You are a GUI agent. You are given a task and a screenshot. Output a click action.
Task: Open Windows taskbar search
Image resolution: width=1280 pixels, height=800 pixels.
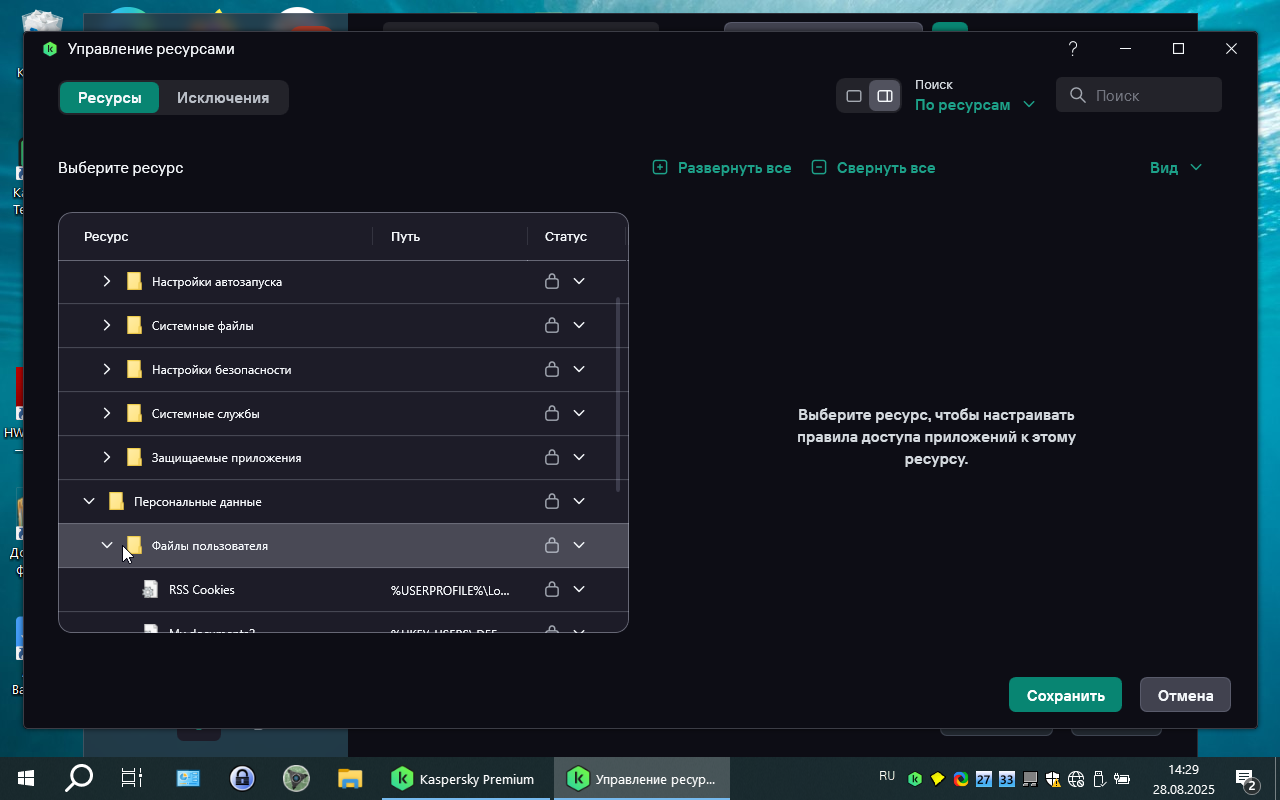point(78,778)
